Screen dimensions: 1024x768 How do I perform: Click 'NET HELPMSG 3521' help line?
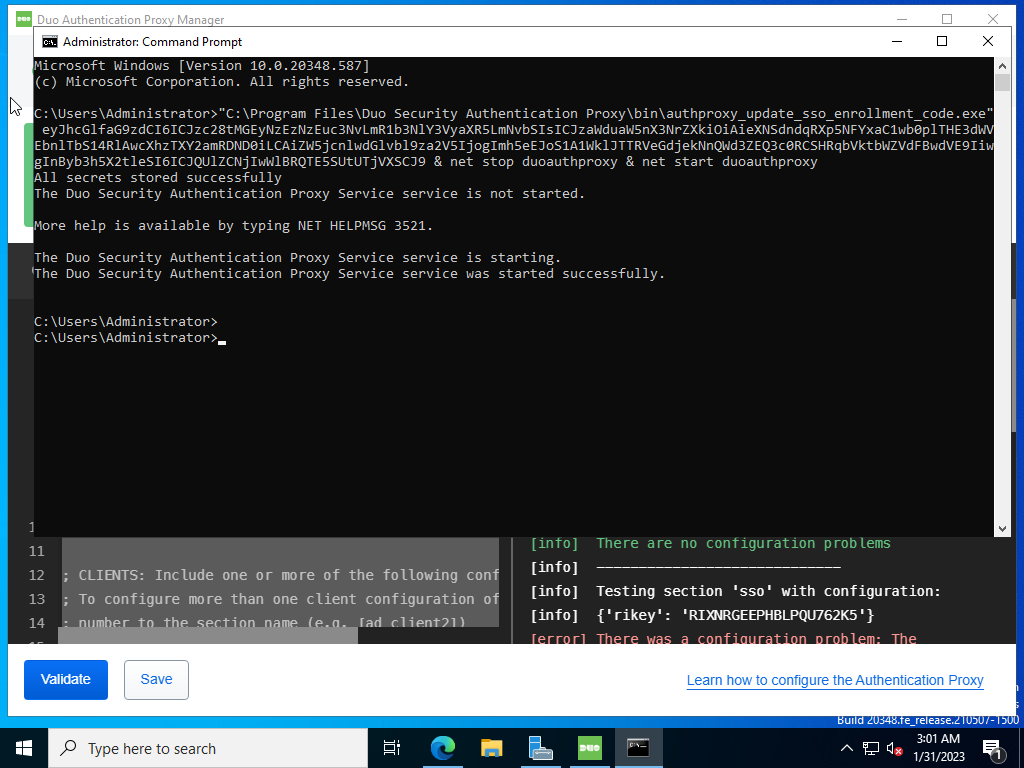point(234,225)
